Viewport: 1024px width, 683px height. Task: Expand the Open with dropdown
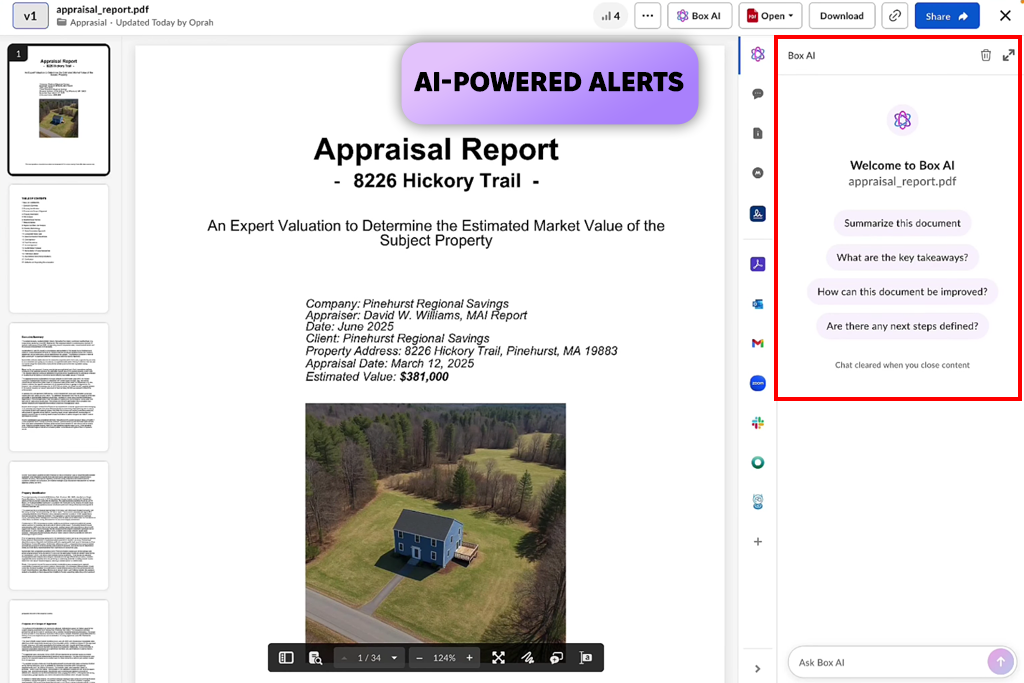point(770,16)
